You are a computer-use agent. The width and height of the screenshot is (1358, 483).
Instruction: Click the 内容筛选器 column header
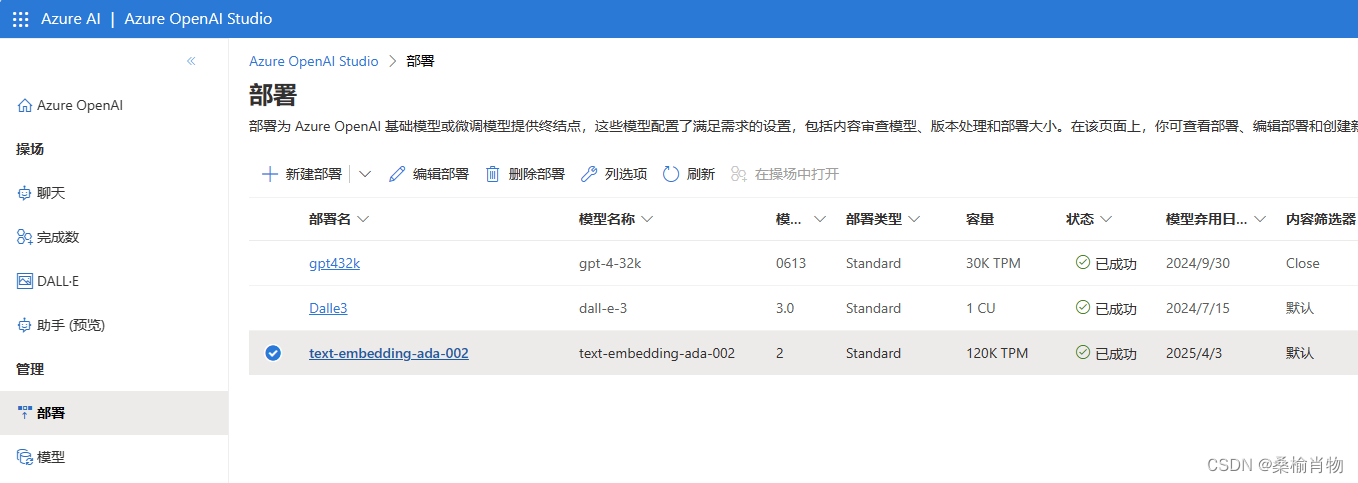coord(1321,219)
